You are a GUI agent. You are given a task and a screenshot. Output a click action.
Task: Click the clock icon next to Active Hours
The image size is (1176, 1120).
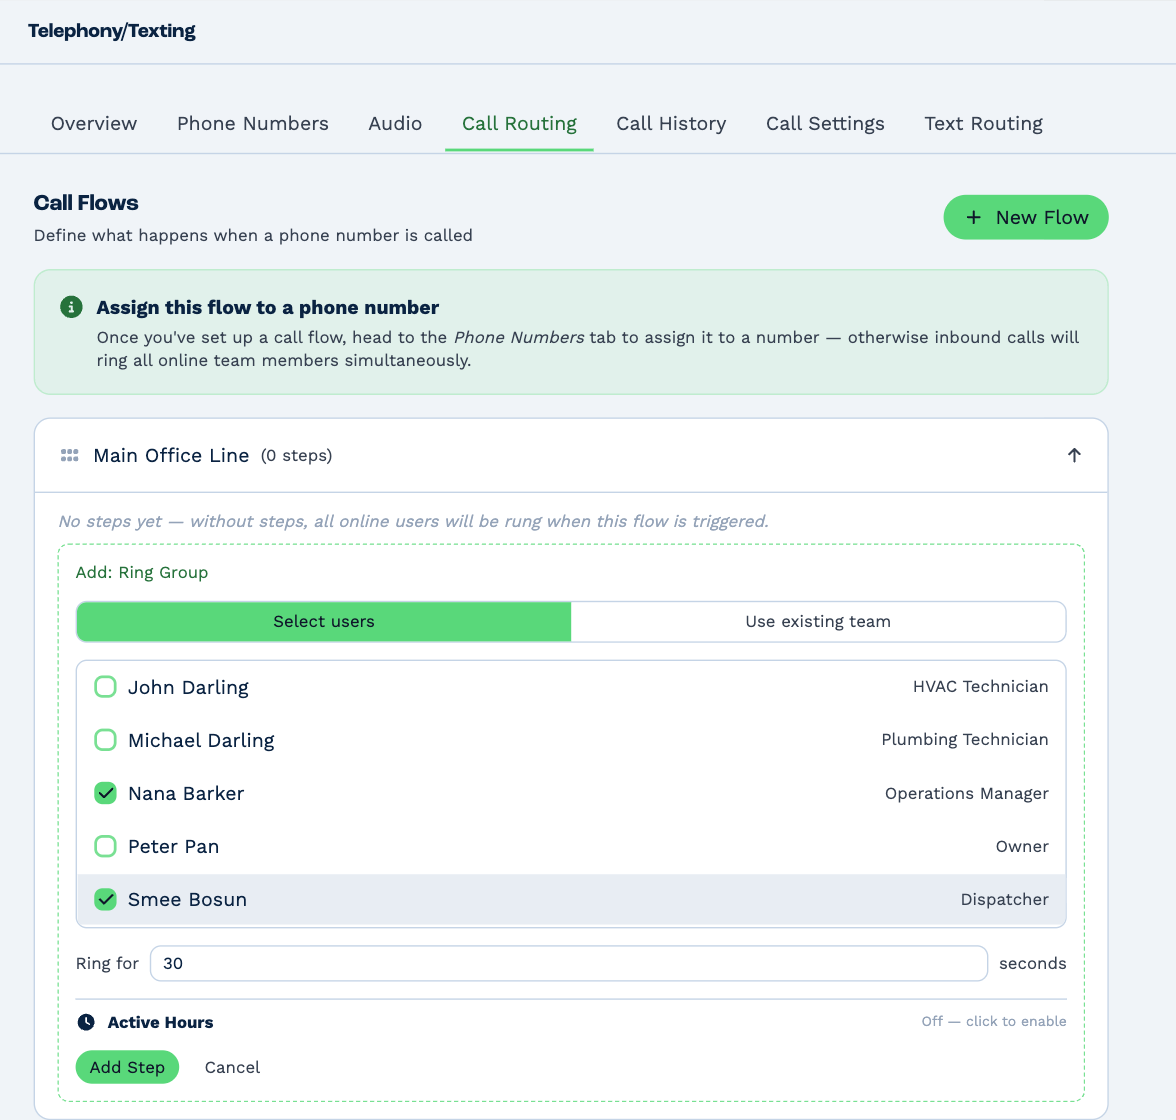86,1022
